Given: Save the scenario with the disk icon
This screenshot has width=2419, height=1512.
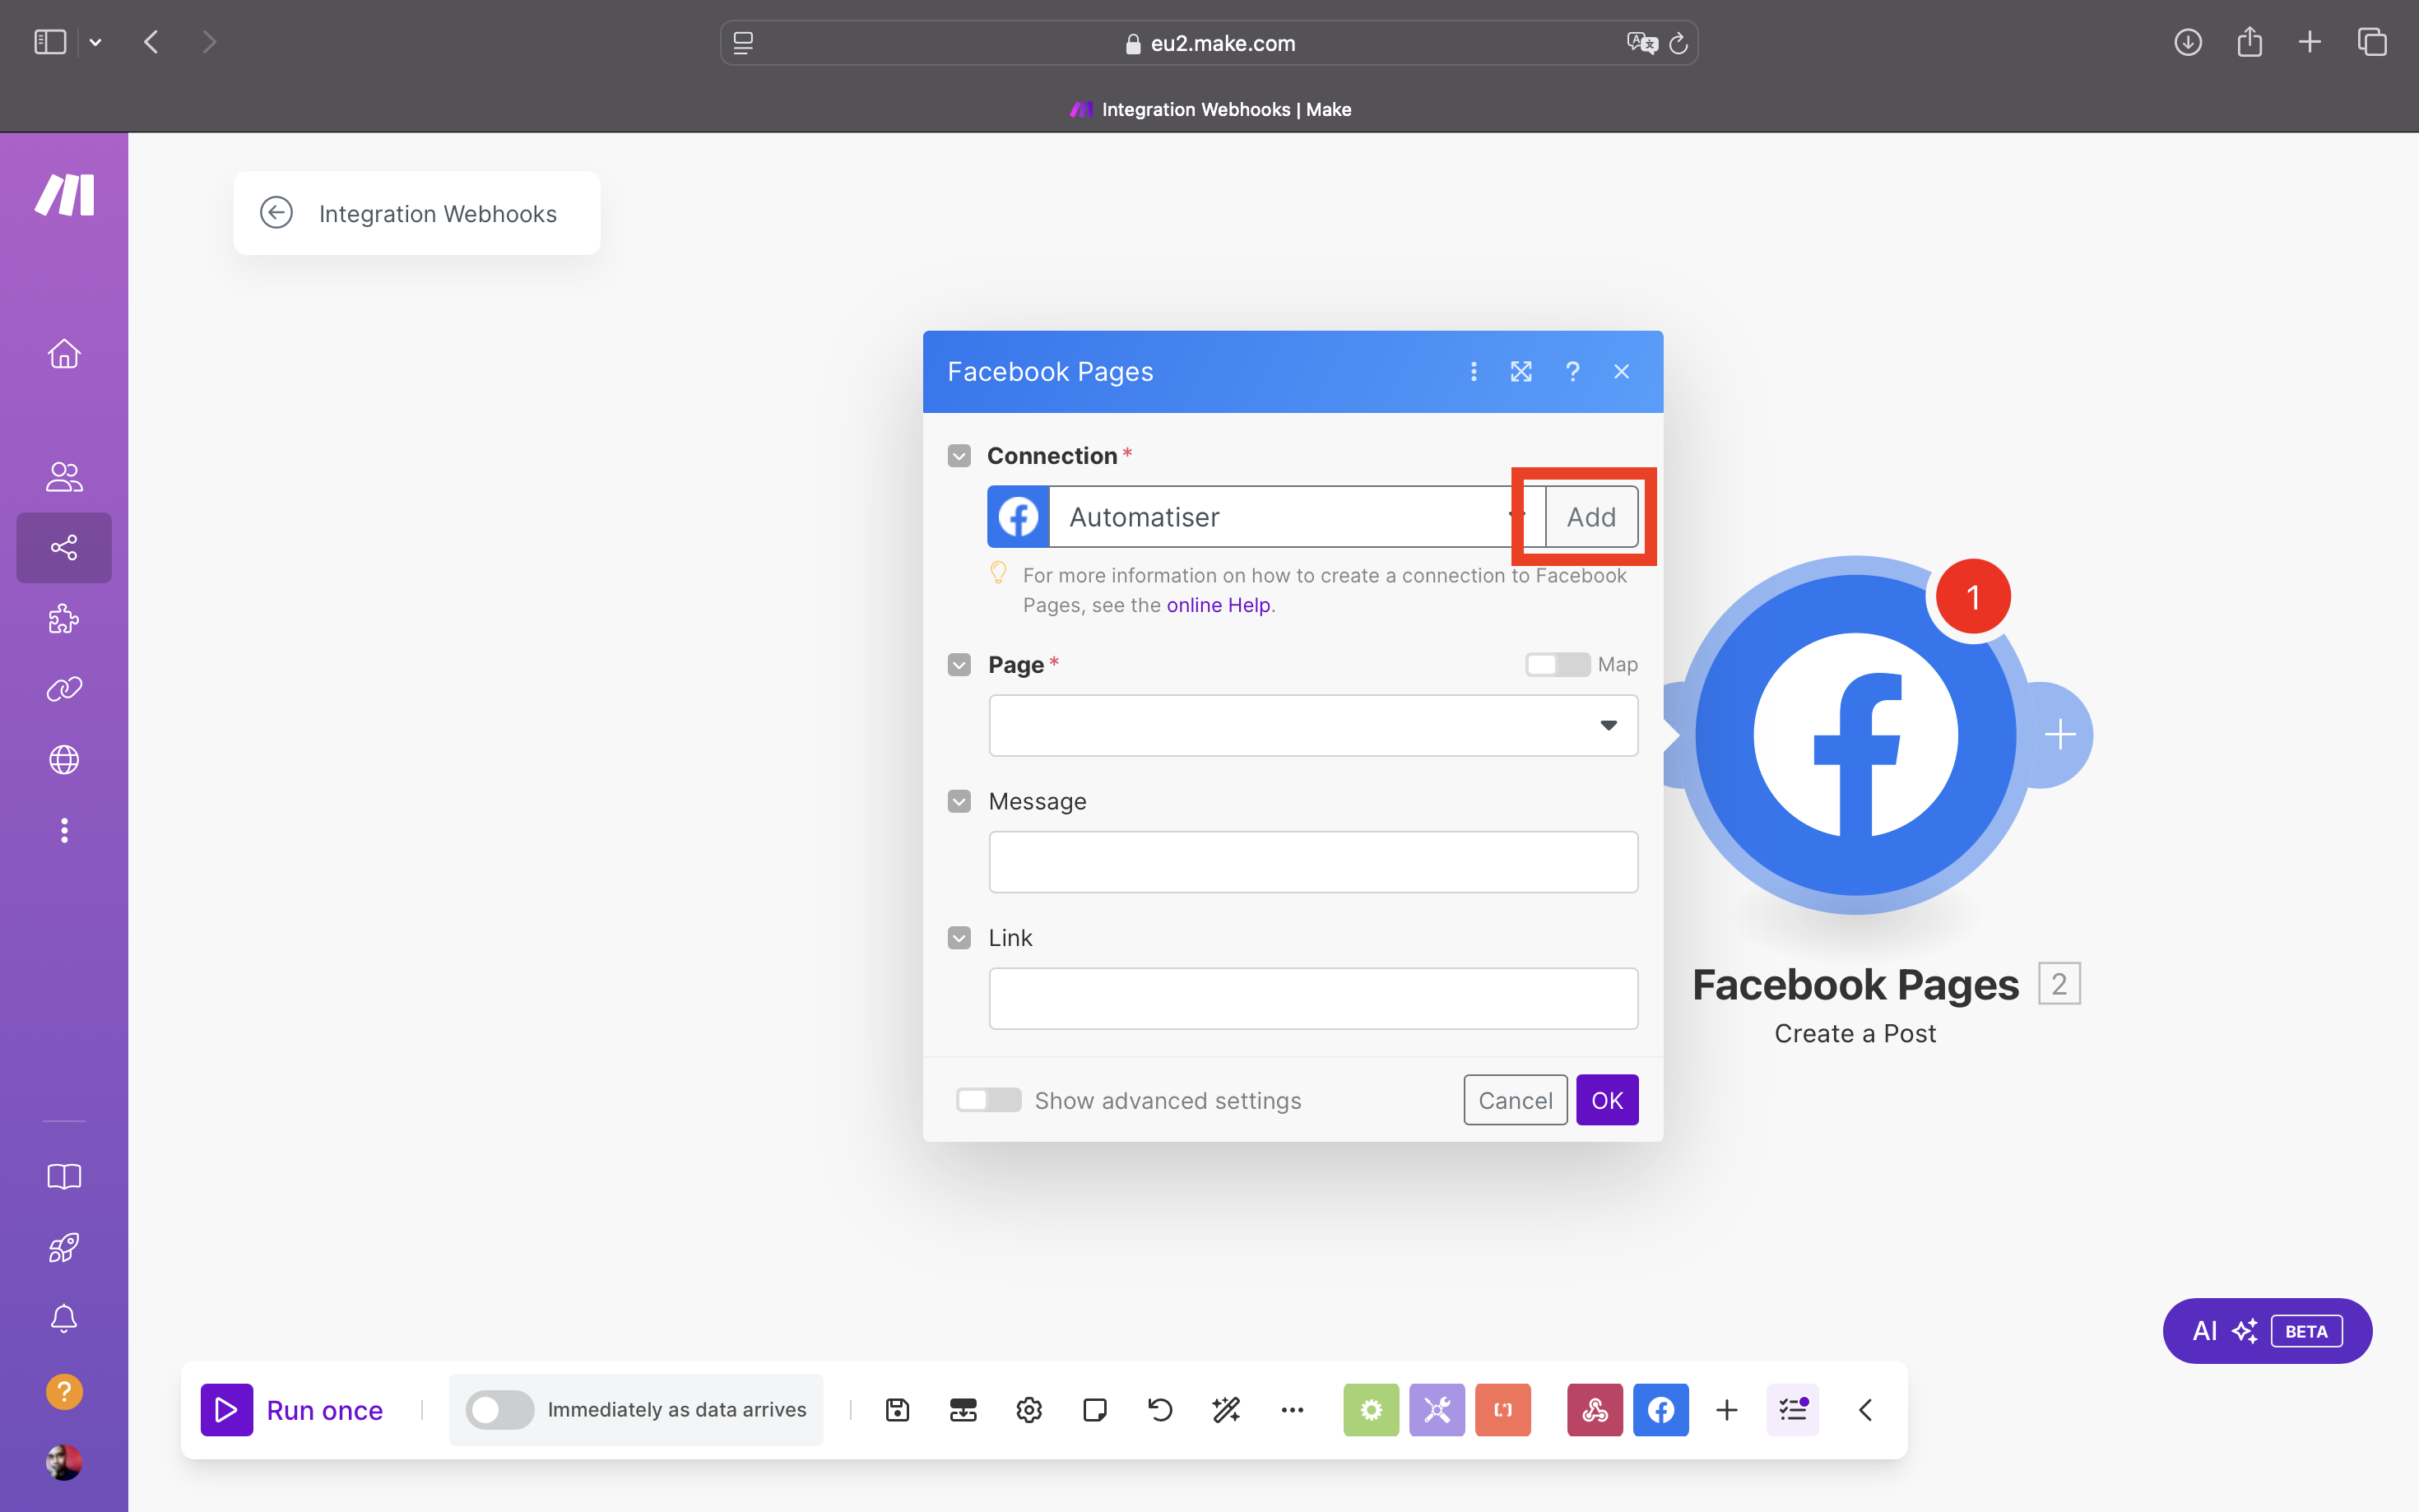Looking at the screenshot, I should pyautogui.click(x=897, y=1410).
